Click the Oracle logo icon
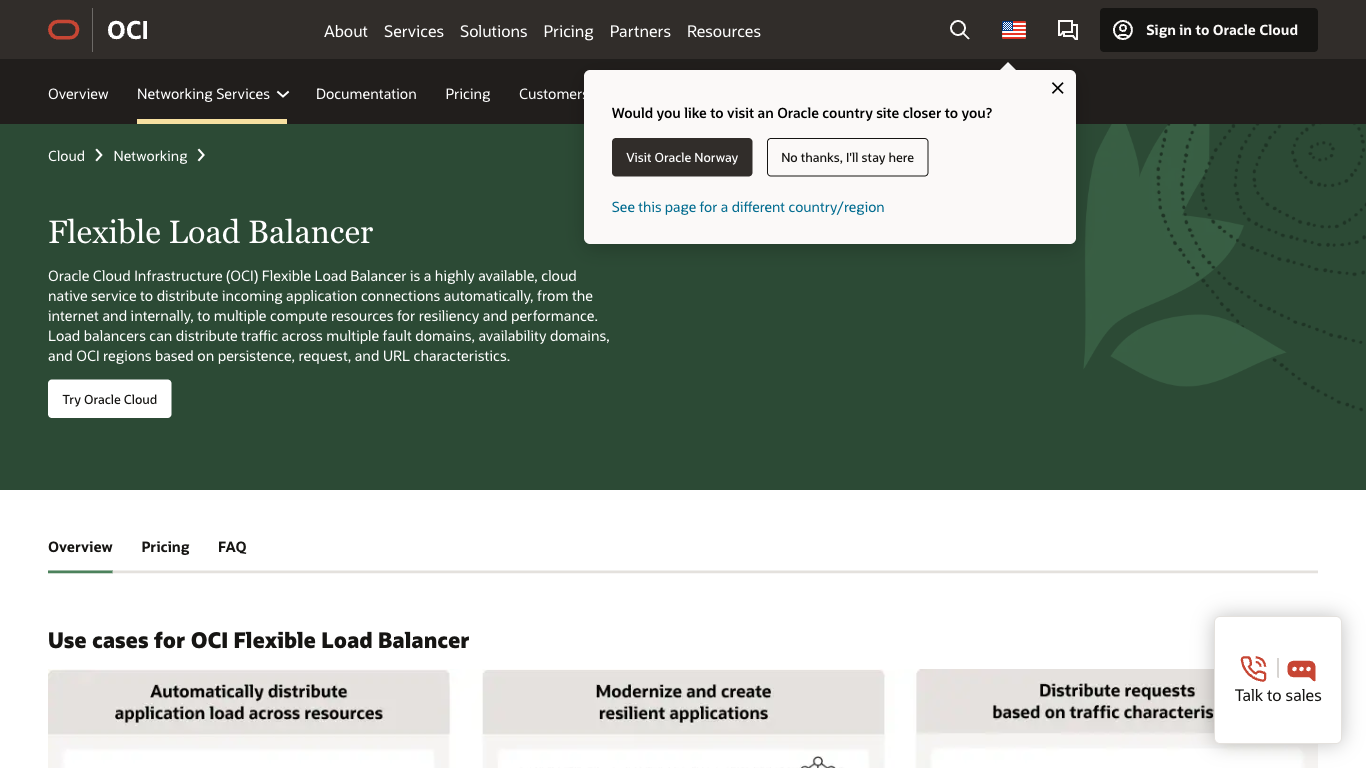Screen dimensions: 1366x768 (64, 30)
